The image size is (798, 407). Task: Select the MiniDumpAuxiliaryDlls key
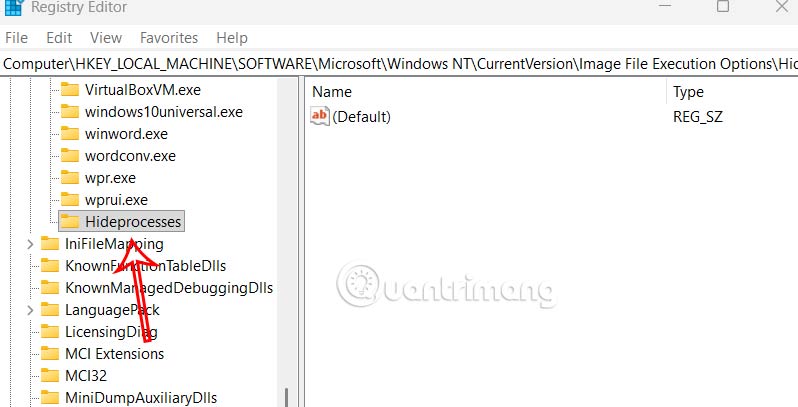(141, 397)
